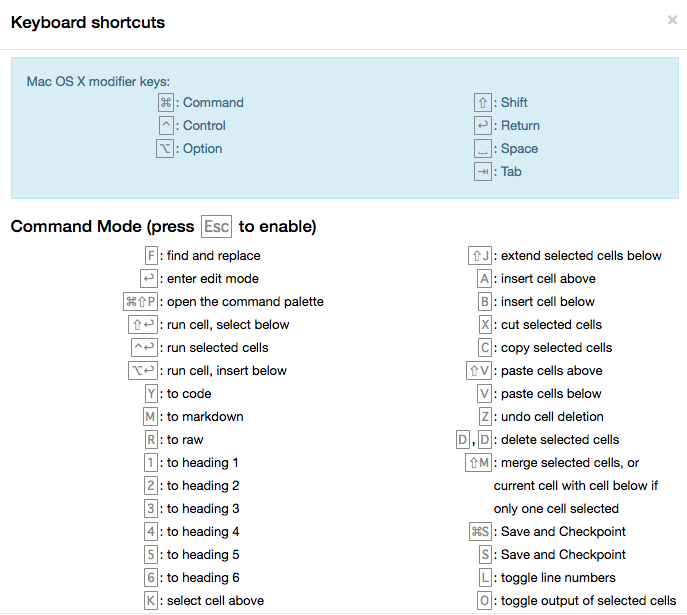
Task: Click the 'paste cells below' text
Action: coord(551,393)
